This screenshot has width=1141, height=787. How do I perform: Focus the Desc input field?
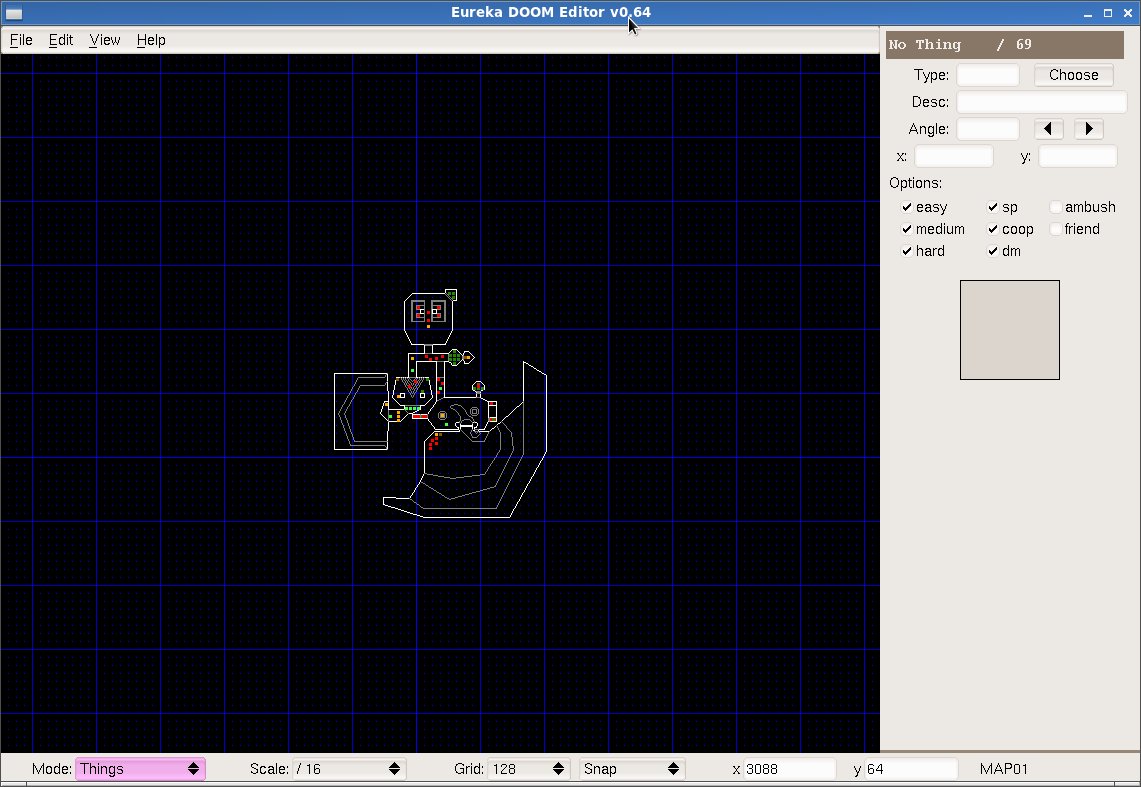pos(1041,102)
